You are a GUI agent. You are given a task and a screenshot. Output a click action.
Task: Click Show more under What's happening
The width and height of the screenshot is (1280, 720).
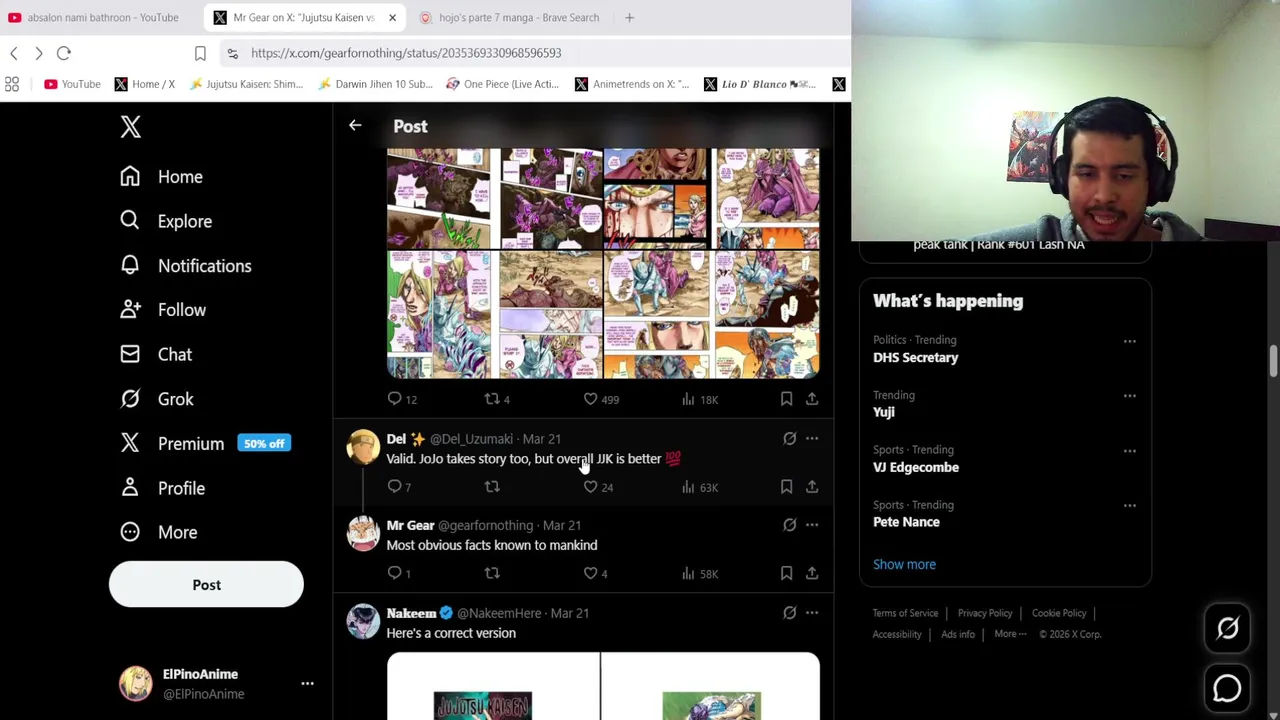pos(904,564)
